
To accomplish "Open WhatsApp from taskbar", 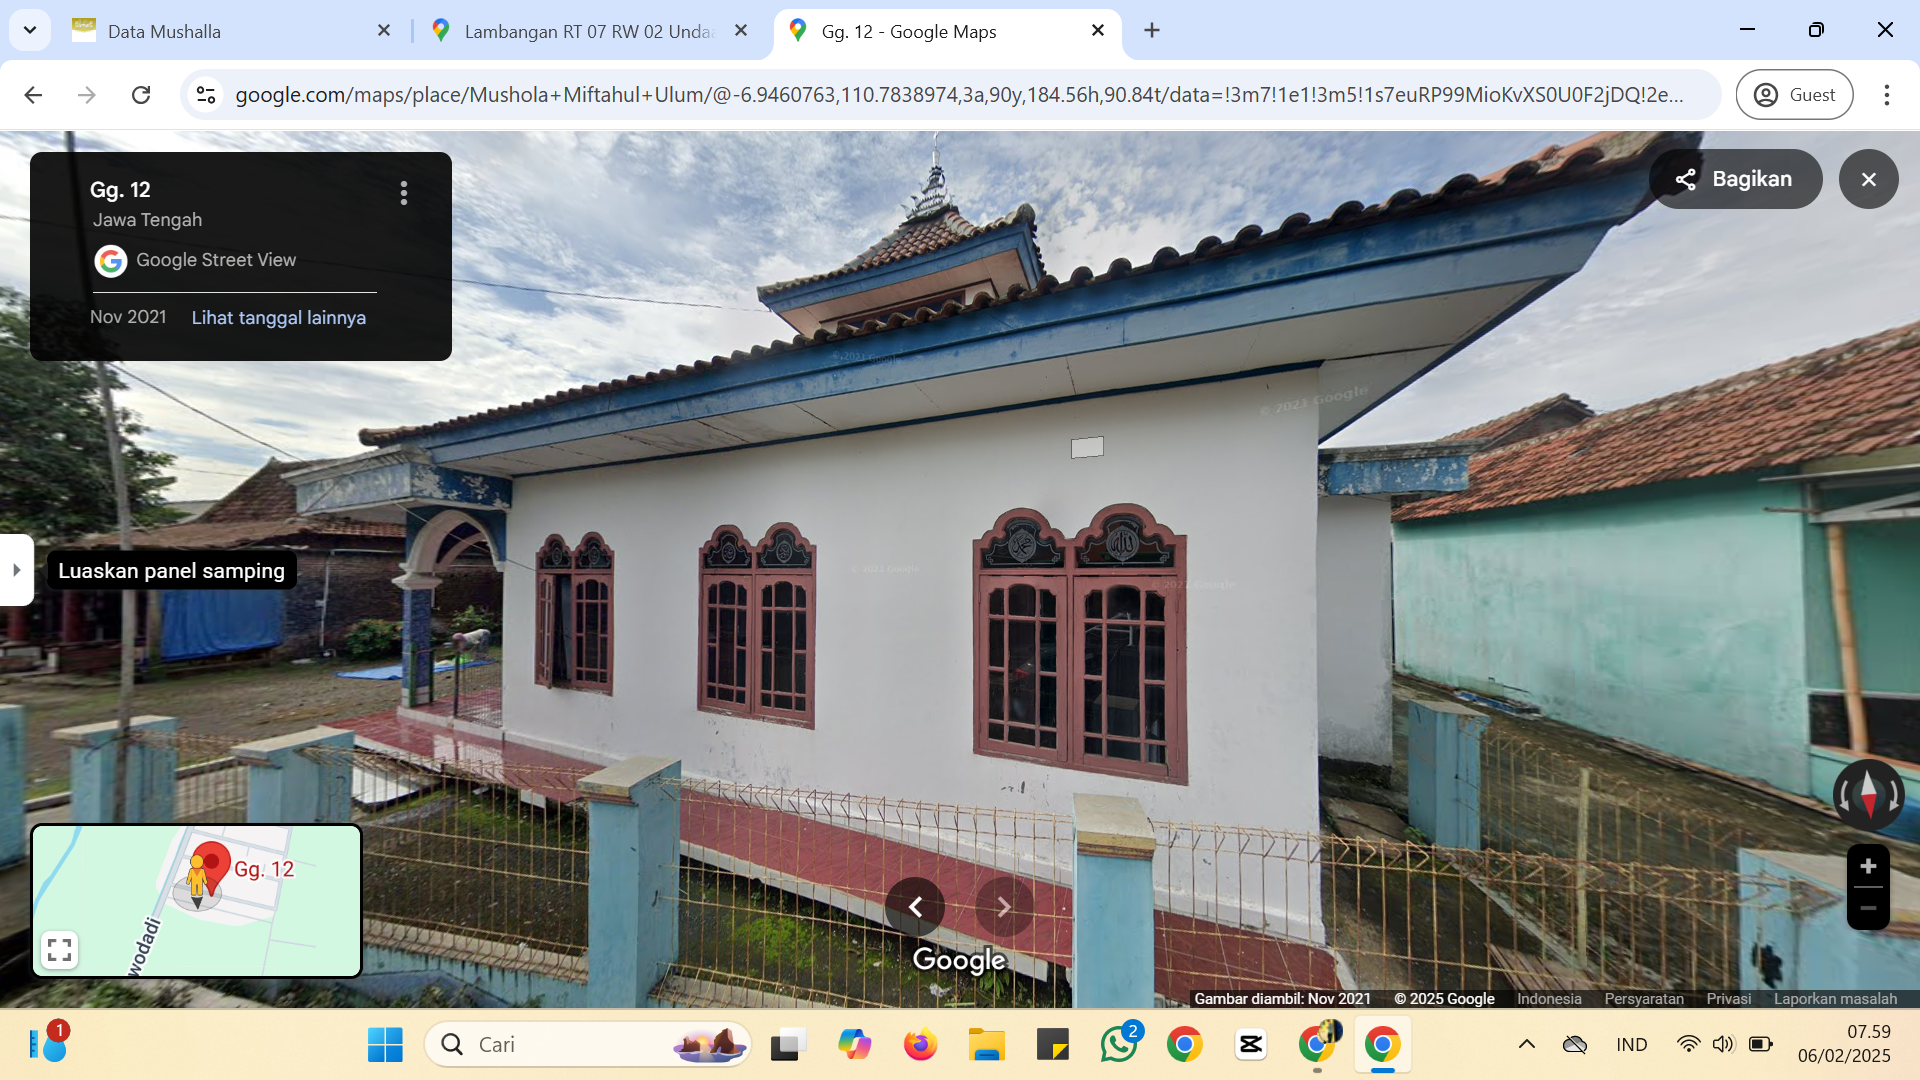I will pos(1119,1045).
